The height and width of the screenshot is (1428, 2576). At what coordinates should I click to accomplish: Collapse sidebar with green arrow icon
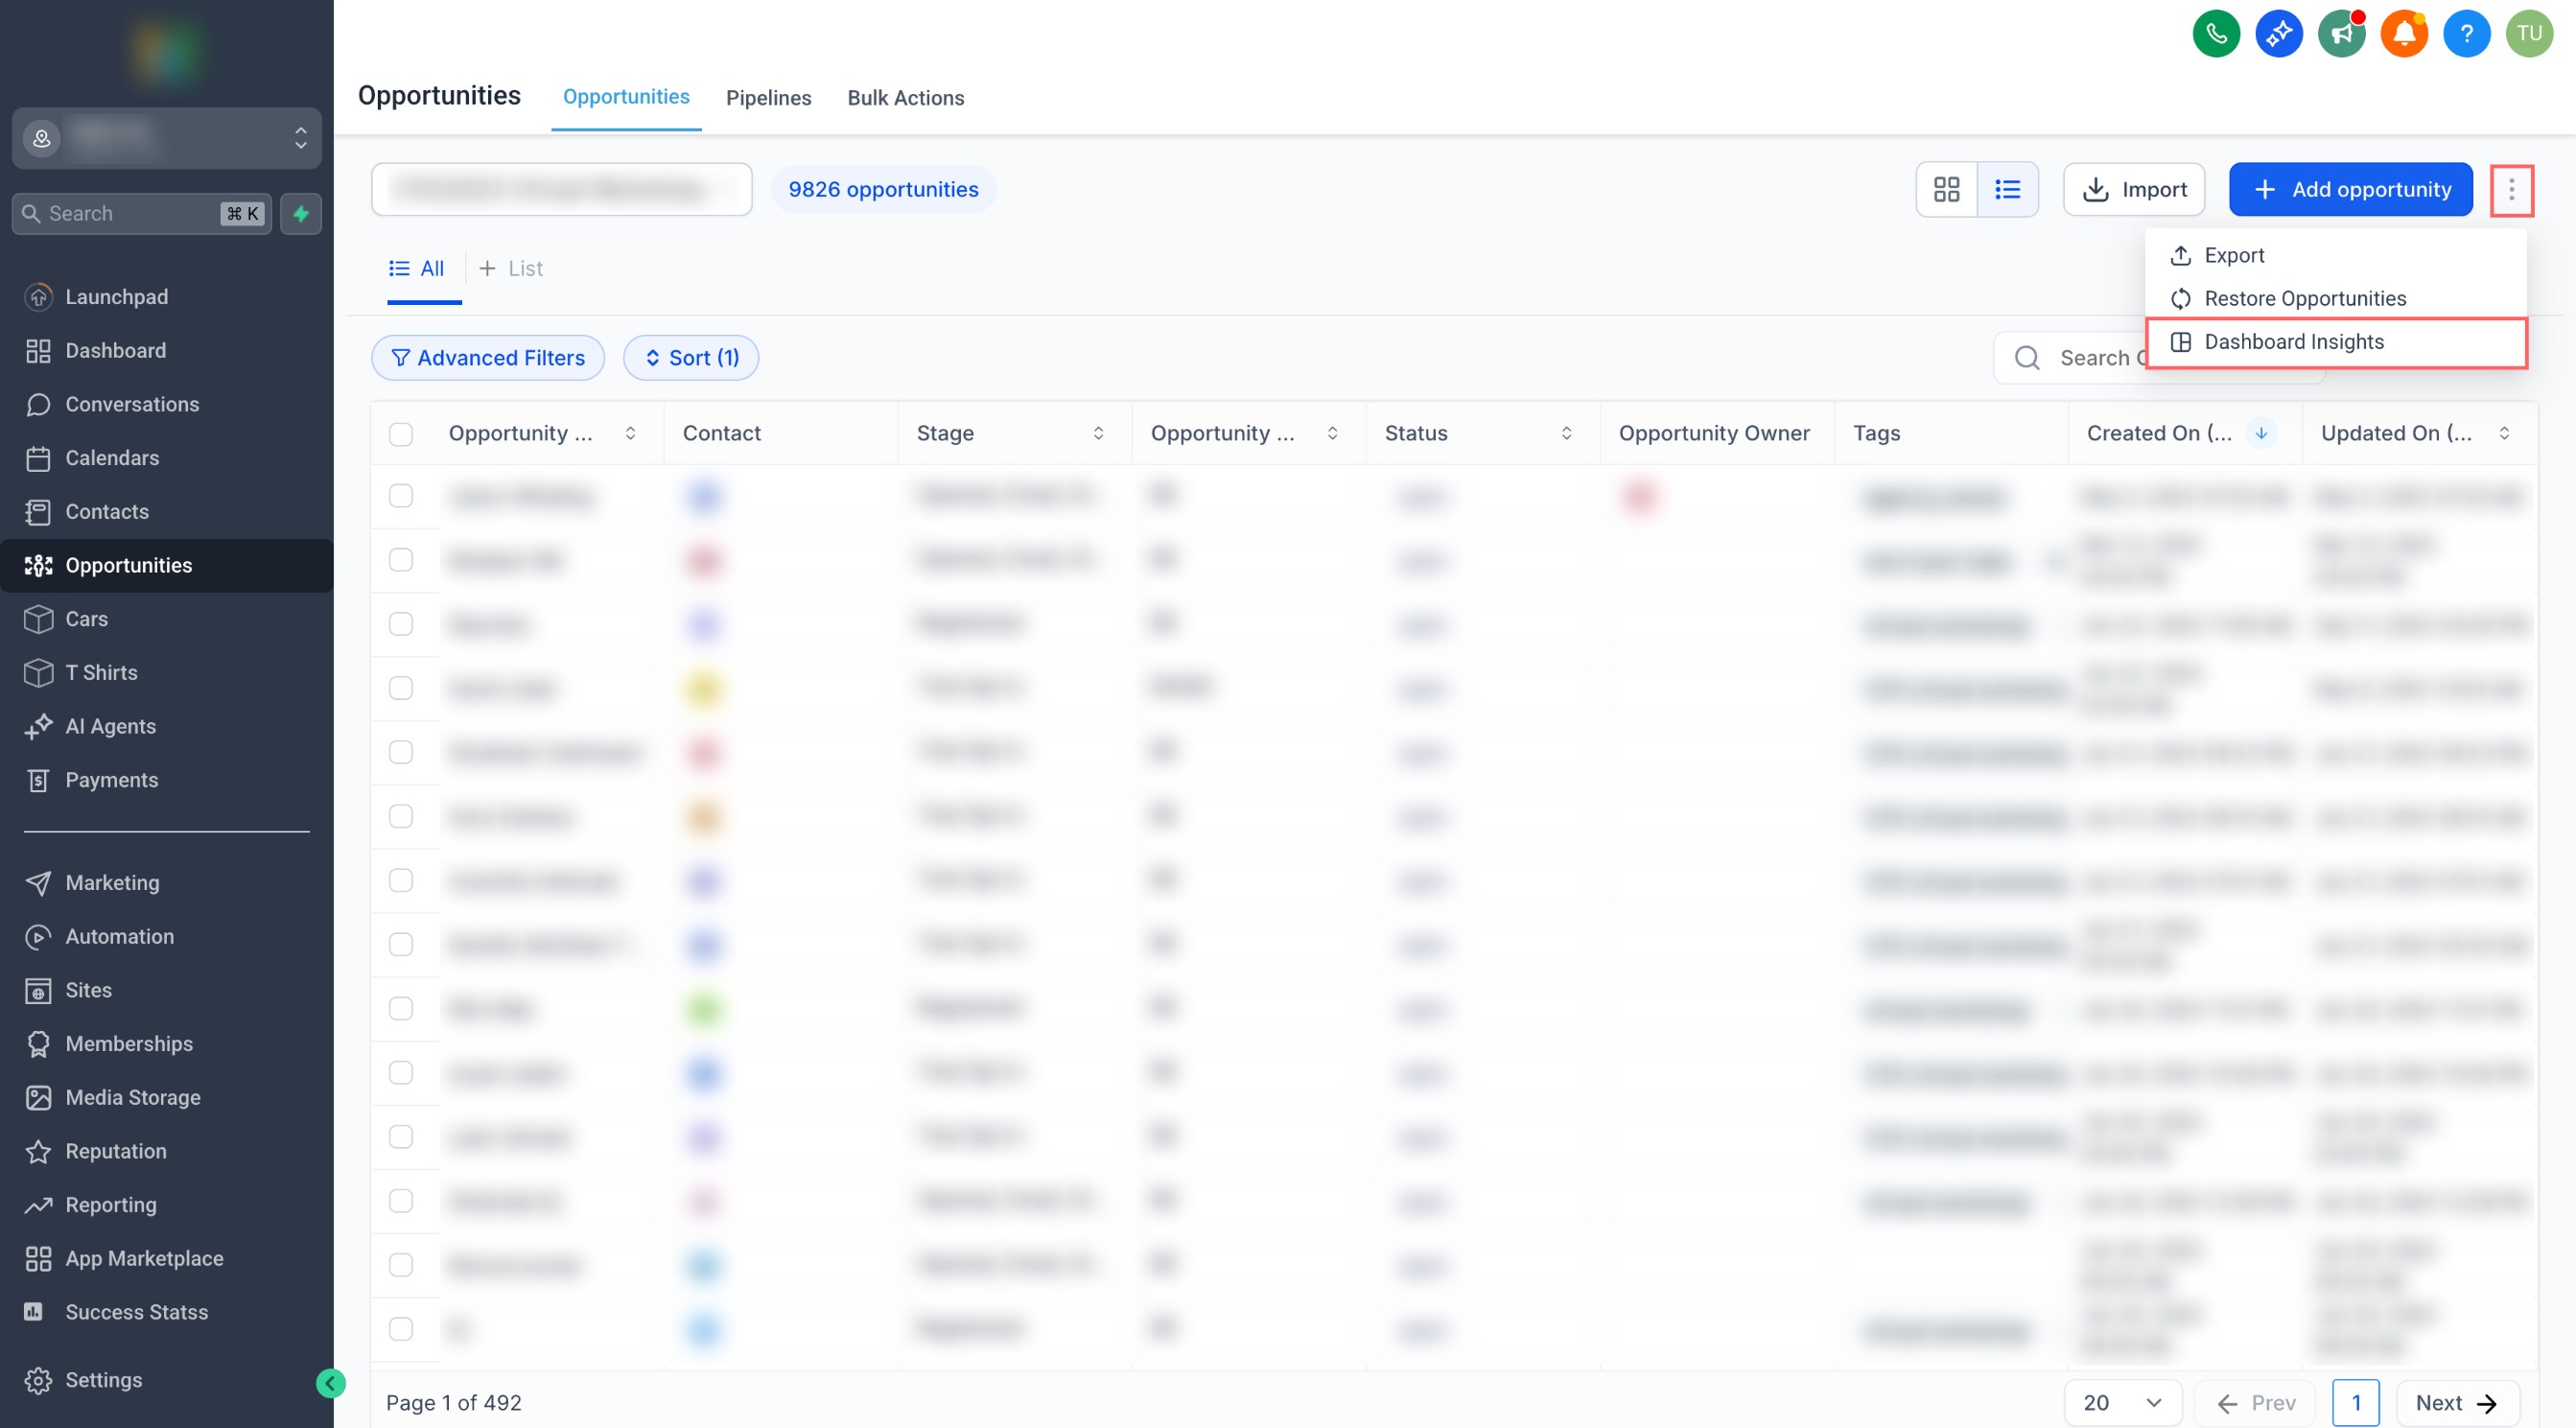pyautogui.click(x=330, y=1382)
